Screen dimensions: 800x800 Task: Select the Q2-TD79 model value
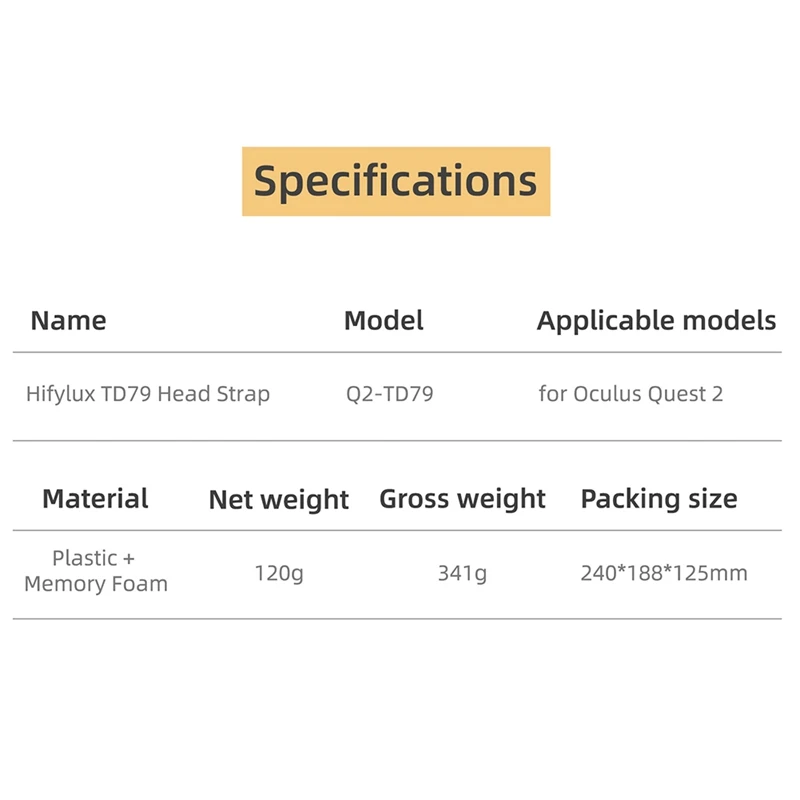(x=390, y=394)
